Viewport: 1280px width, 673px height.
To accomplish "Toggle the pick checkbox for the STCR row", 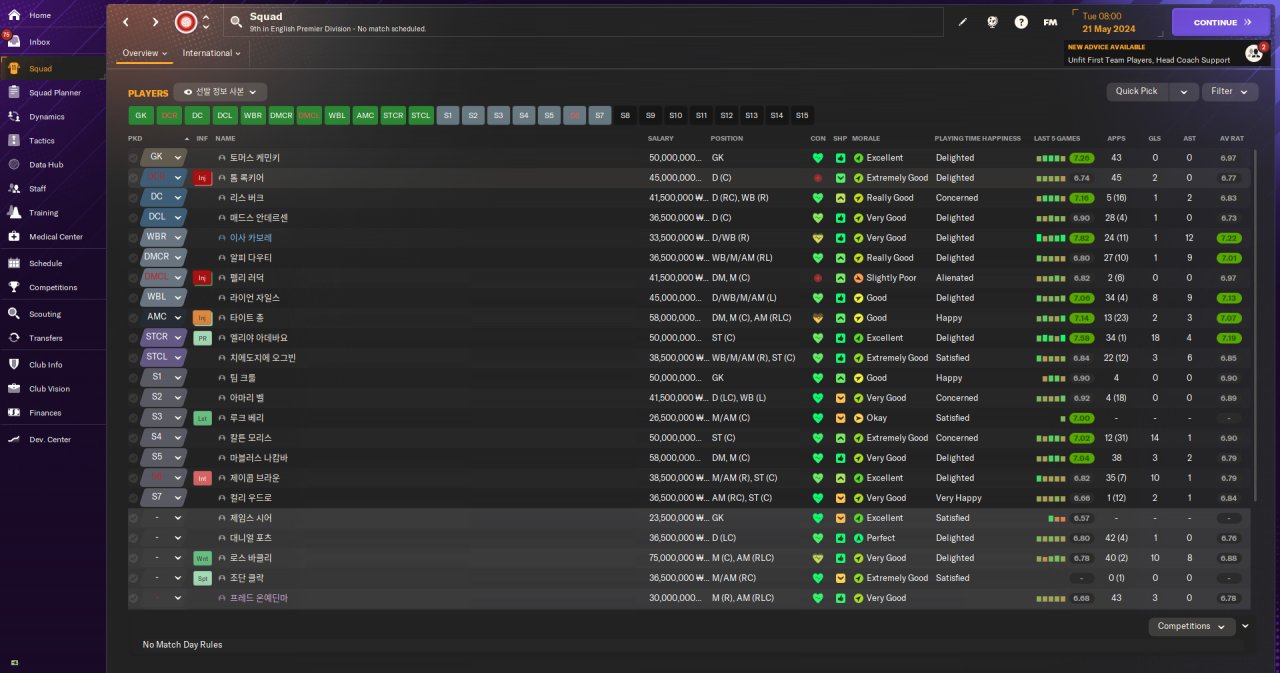I will click(x=134, y=338).
